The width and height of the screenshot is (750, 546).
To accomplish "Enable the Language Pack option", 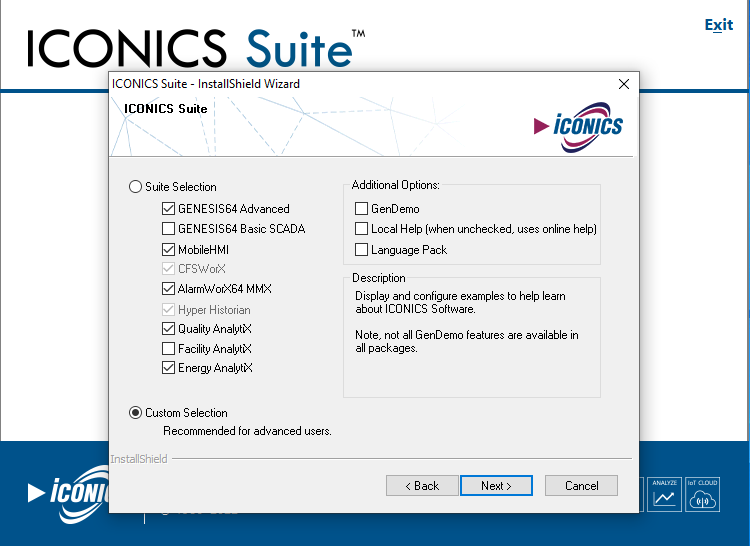I will click(x=362, y=250).
